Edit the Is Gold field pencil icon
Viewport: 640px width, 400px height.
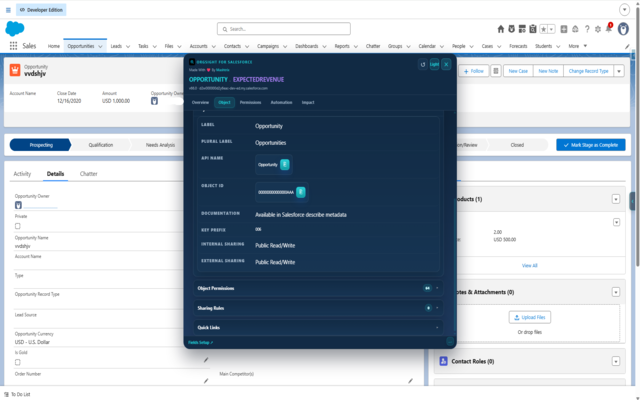[206, 360]
